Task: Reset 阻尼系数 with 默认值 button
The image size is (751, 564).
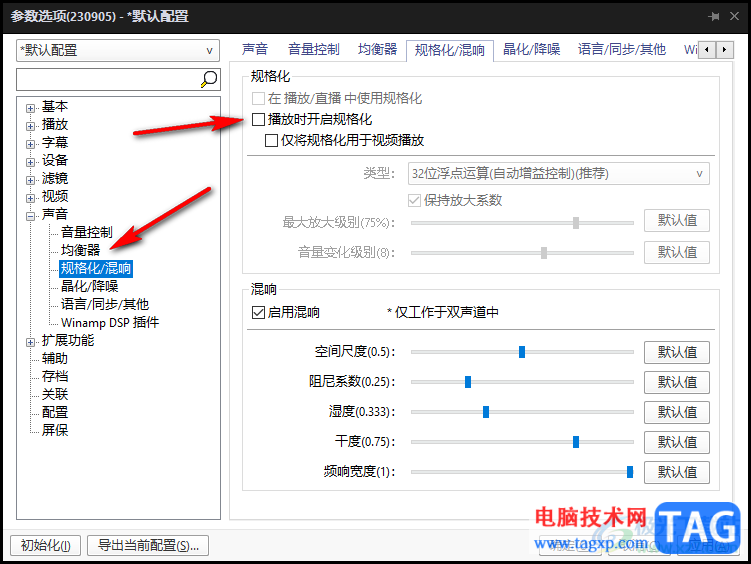Action: (x=677, y=382)
